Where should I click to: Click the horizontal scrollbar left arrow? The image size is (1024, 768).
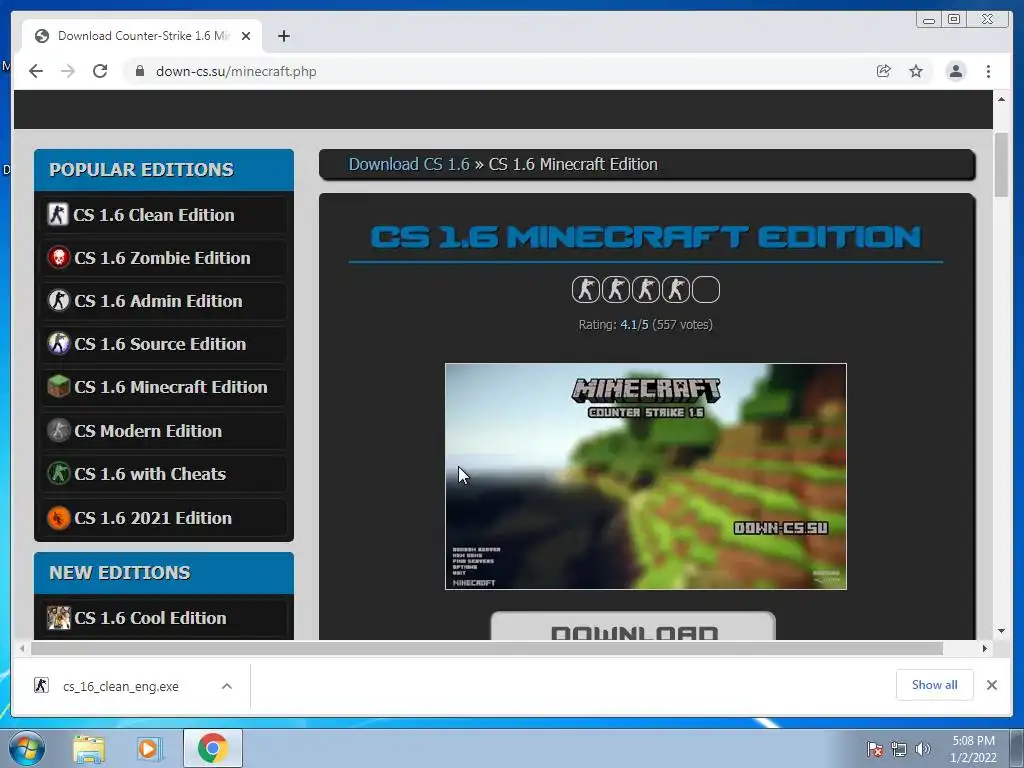(x=22, y=648)
